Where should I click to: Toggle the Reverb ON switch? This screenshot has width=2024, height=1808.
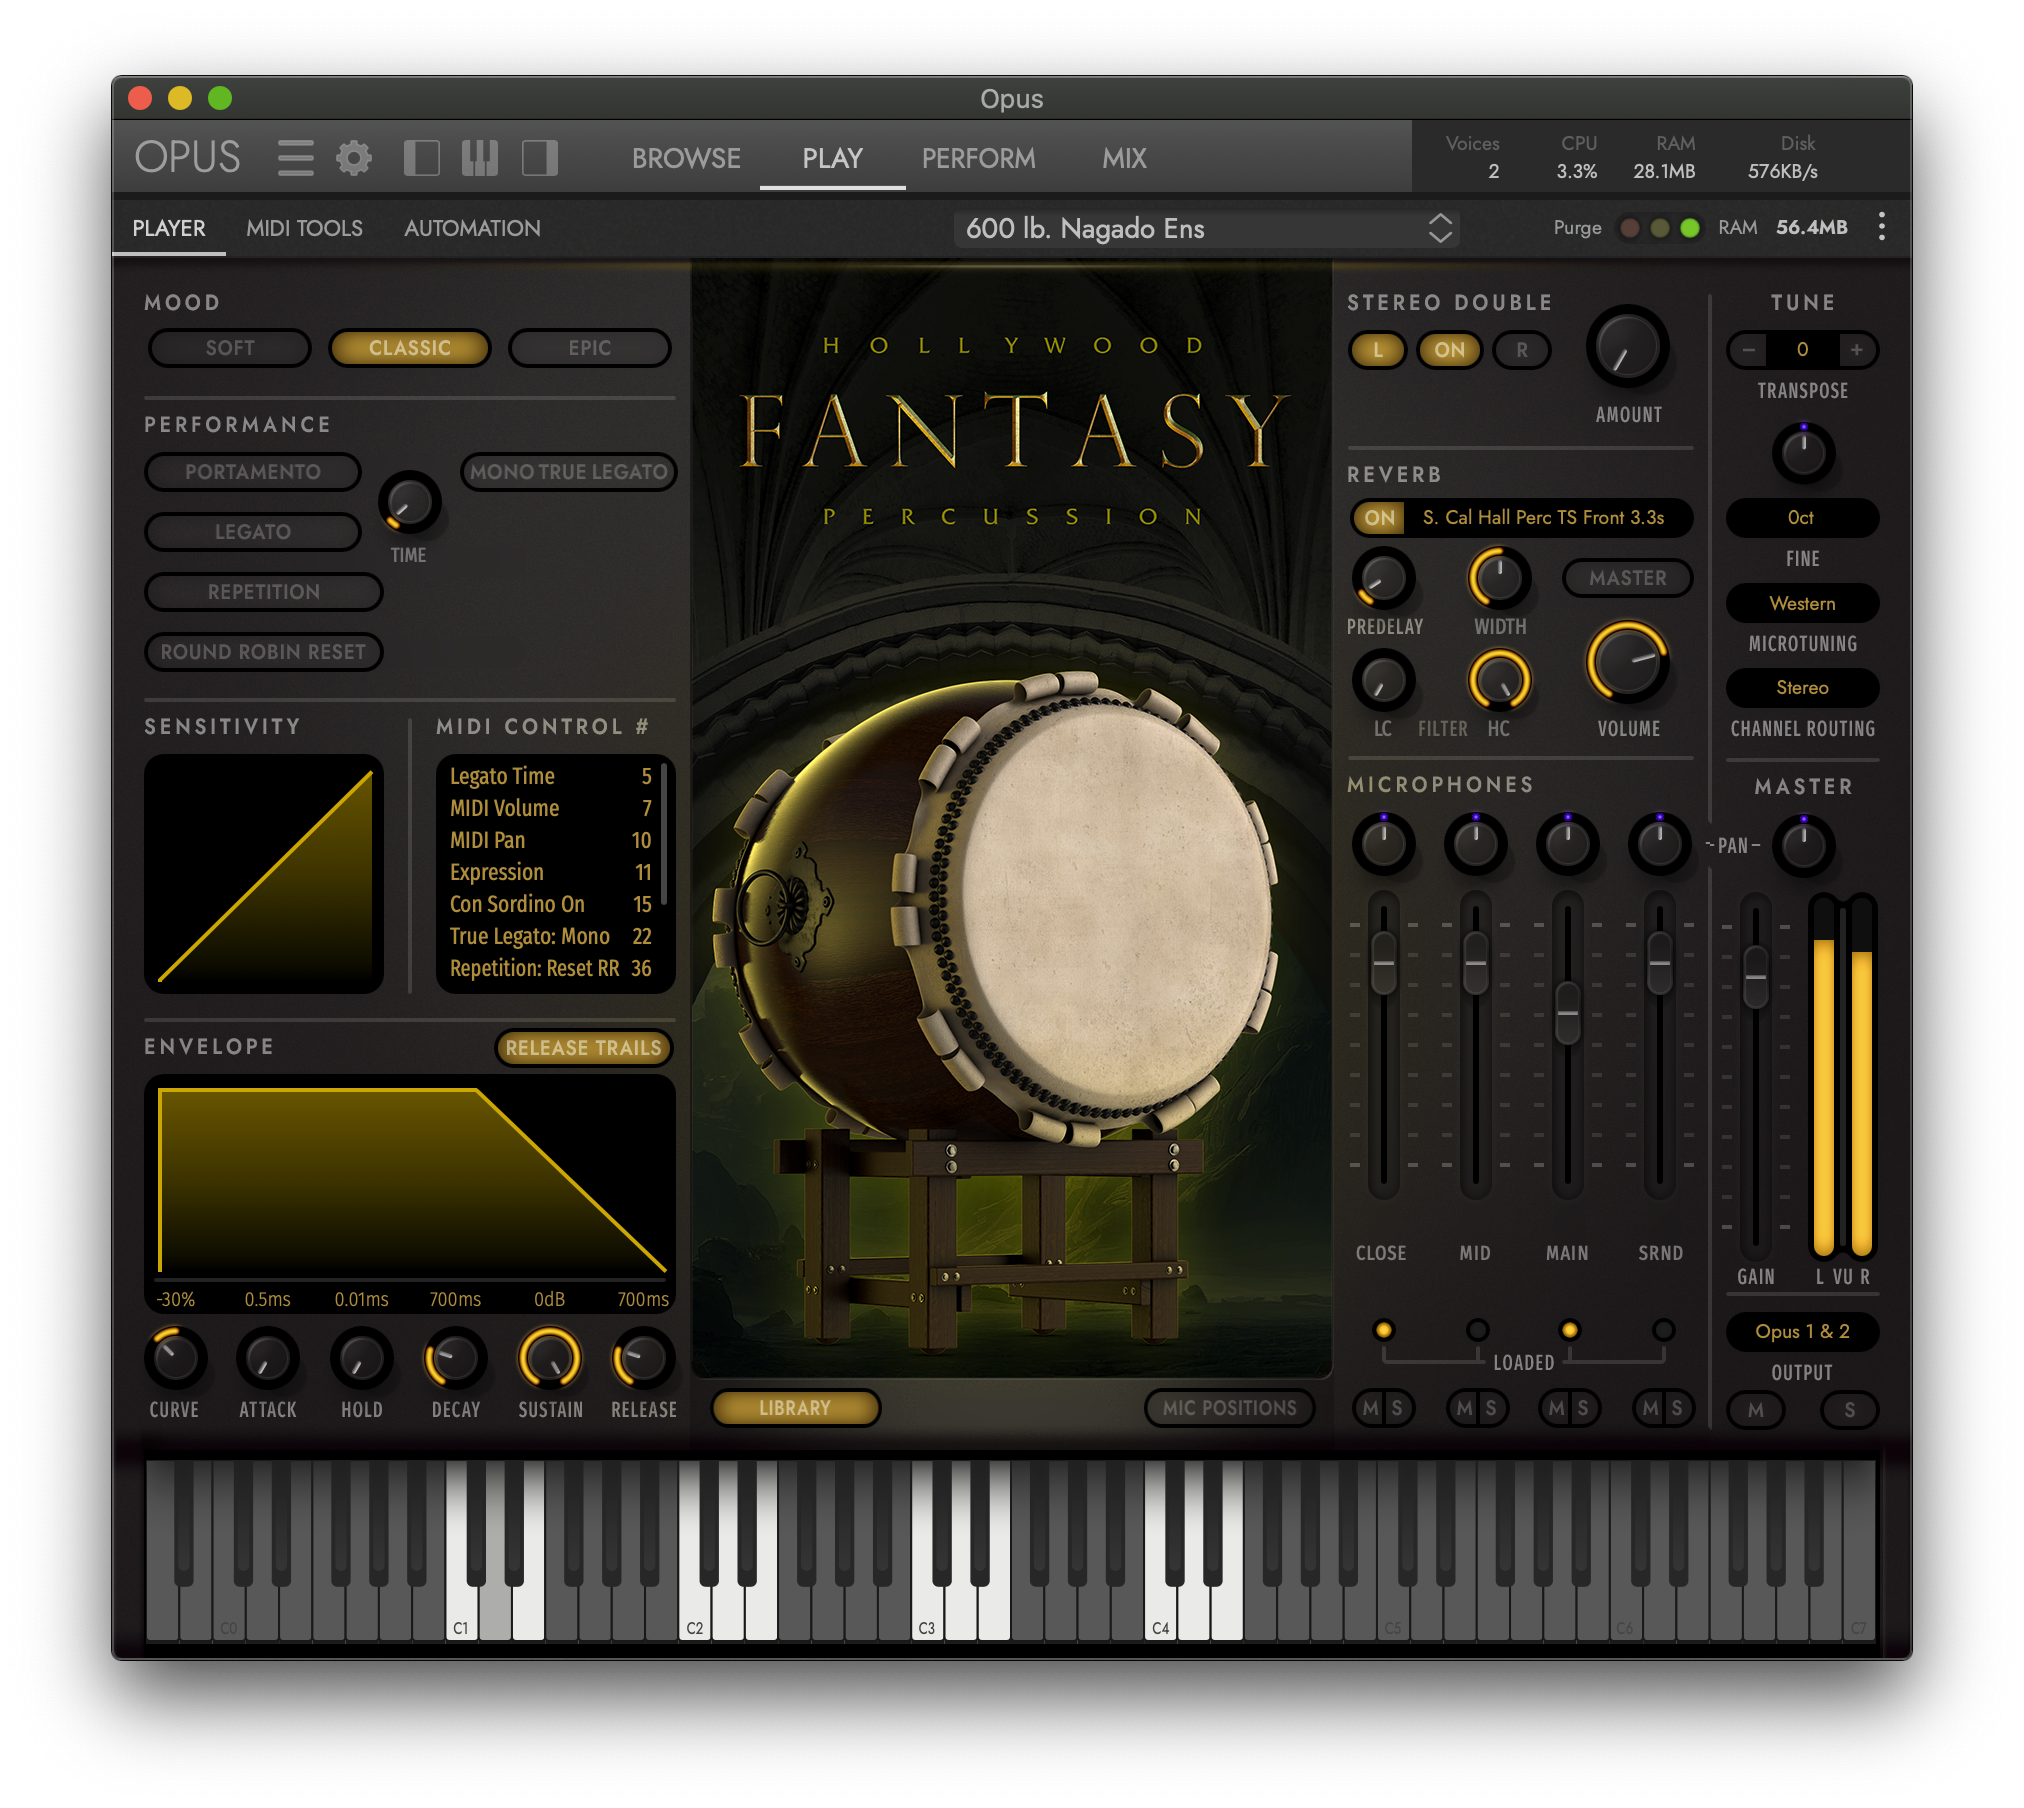pyautogui.click(x=1379, y=517)
